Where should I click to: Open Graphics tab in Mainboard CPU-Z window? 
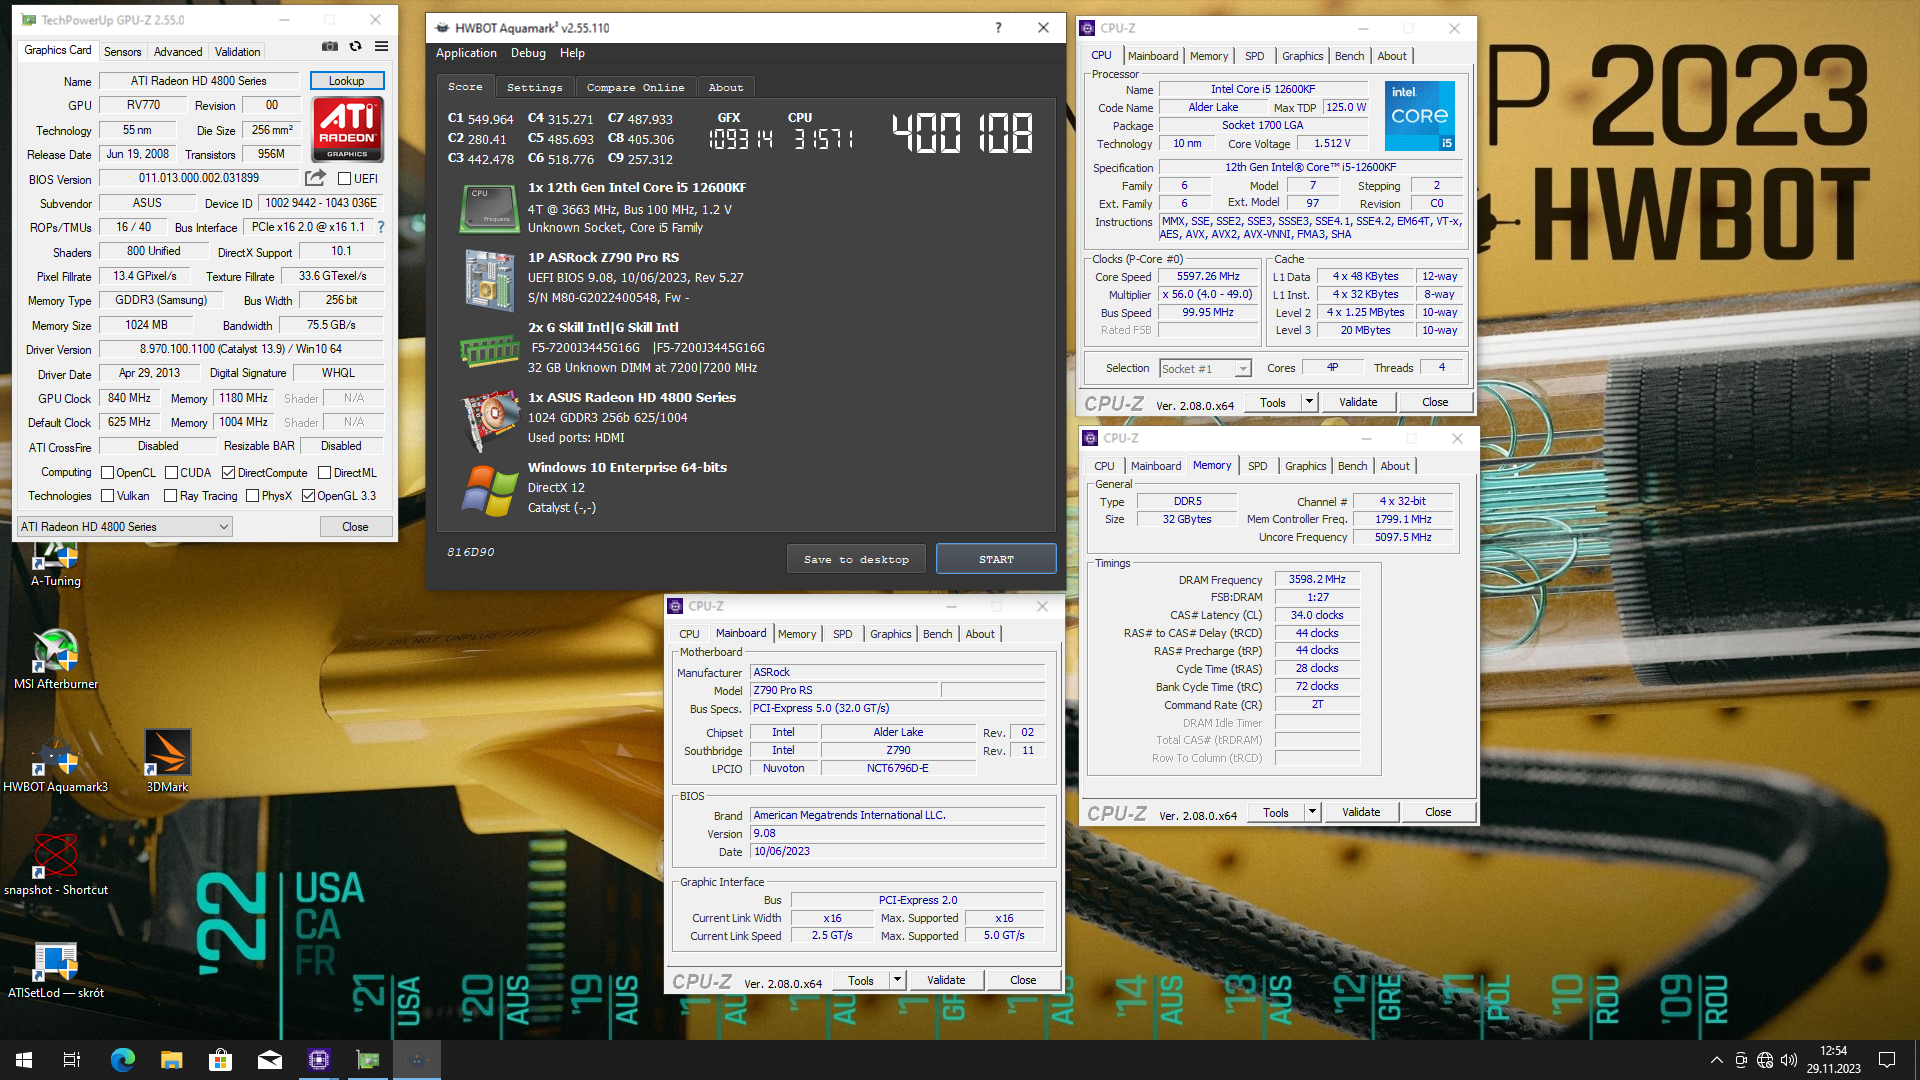click(890, 634)
